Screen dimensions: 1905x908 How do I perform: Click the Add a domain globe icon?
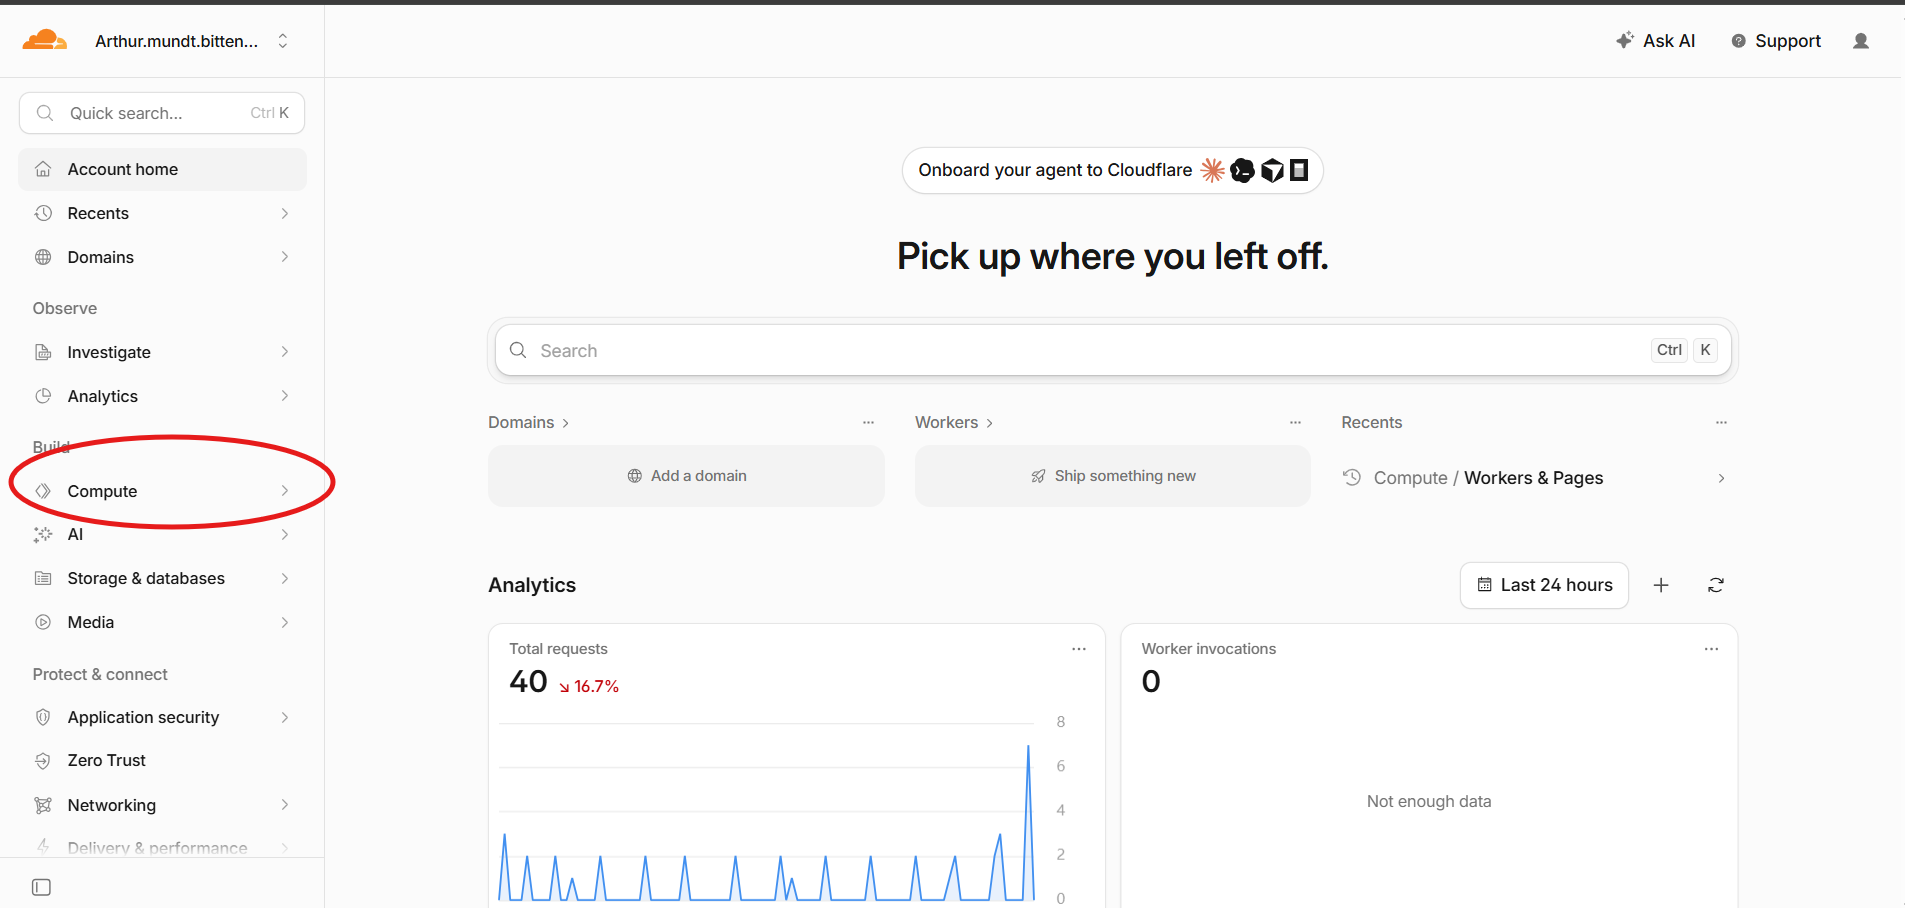[635, 476]
